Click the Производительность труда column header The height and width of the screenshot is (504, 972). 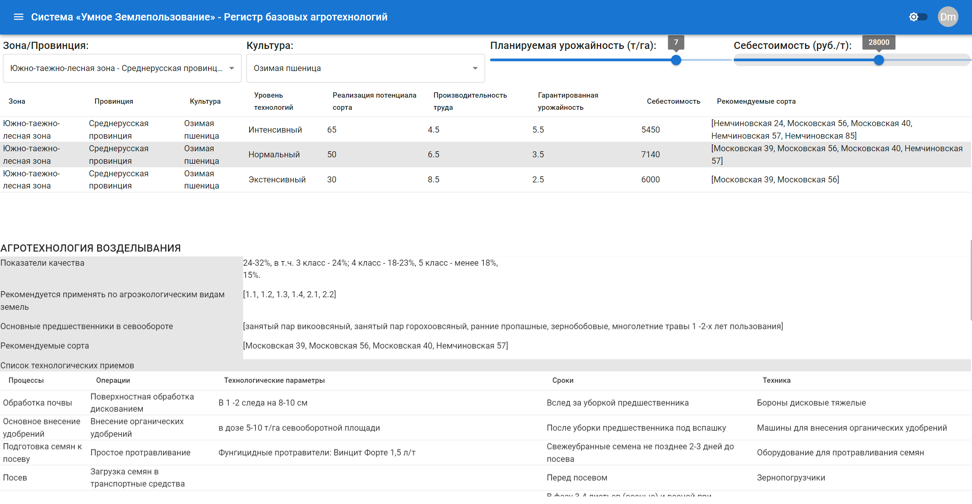(x=470, y=101)
